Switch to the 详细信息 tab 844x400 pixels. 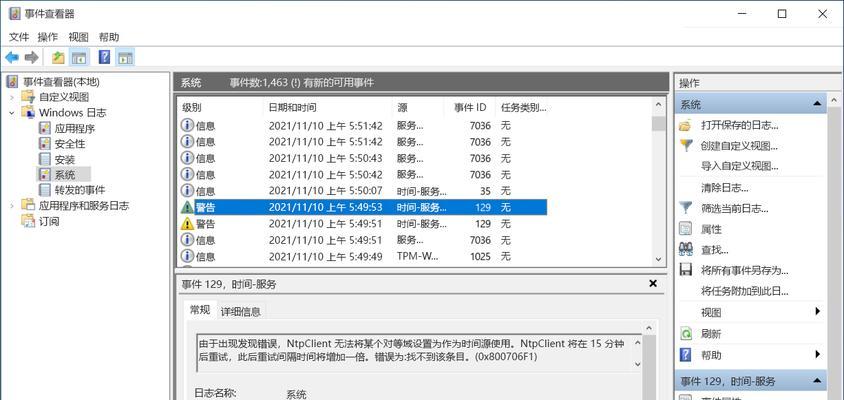[x=241, y=311]
